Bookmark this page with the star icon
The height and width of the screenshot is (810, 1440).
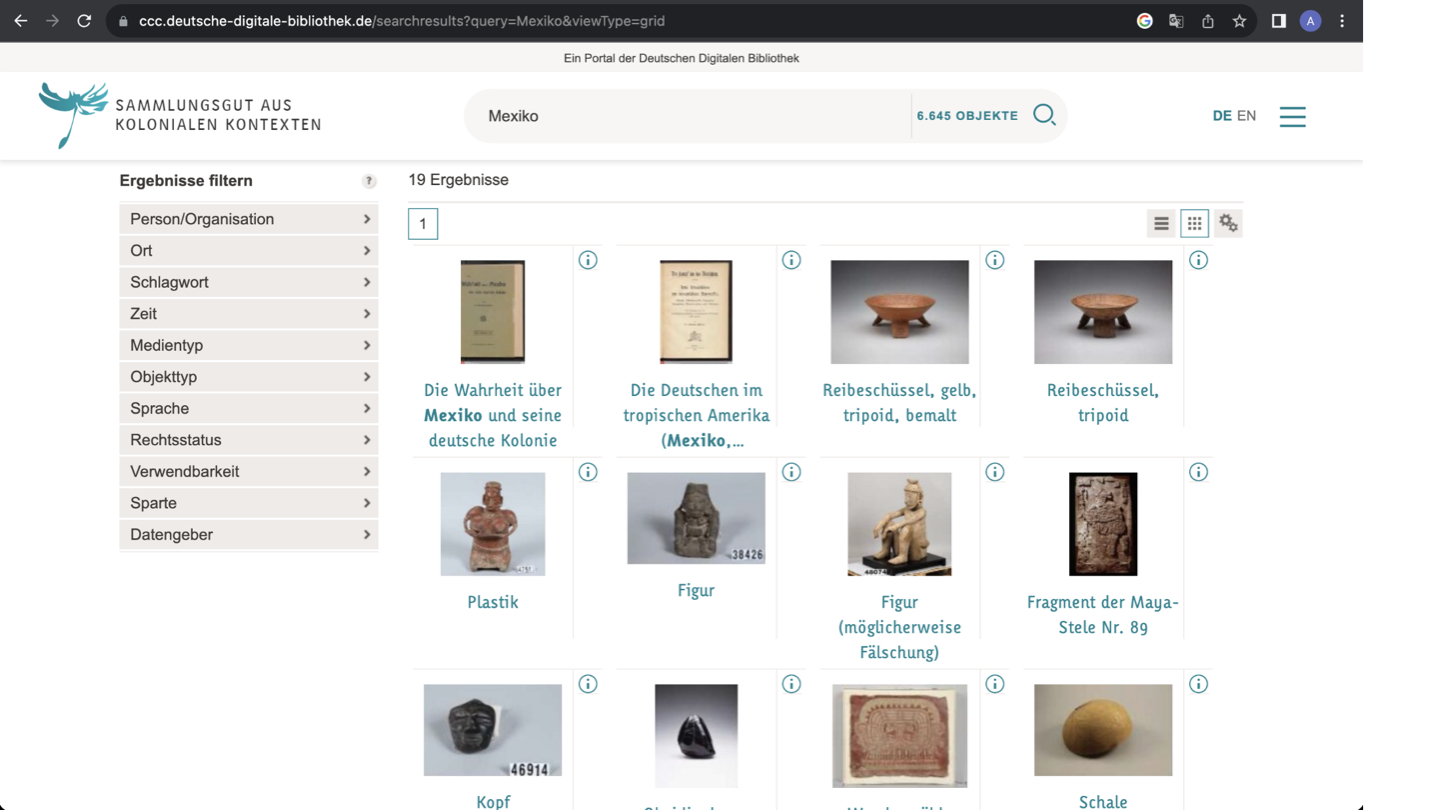[x=1239, y=21]
